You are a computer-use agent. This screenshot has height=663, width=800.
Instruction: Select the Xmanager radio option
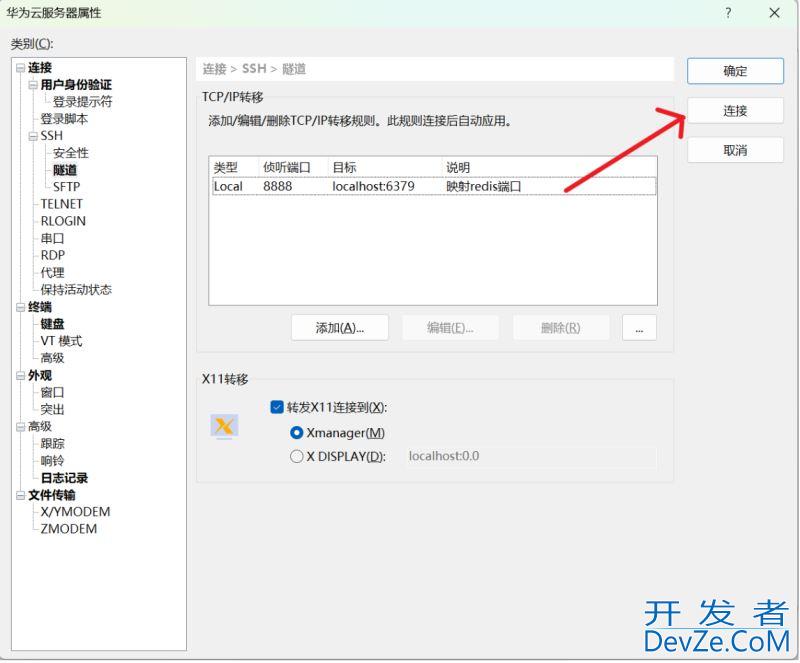(296, 433)
